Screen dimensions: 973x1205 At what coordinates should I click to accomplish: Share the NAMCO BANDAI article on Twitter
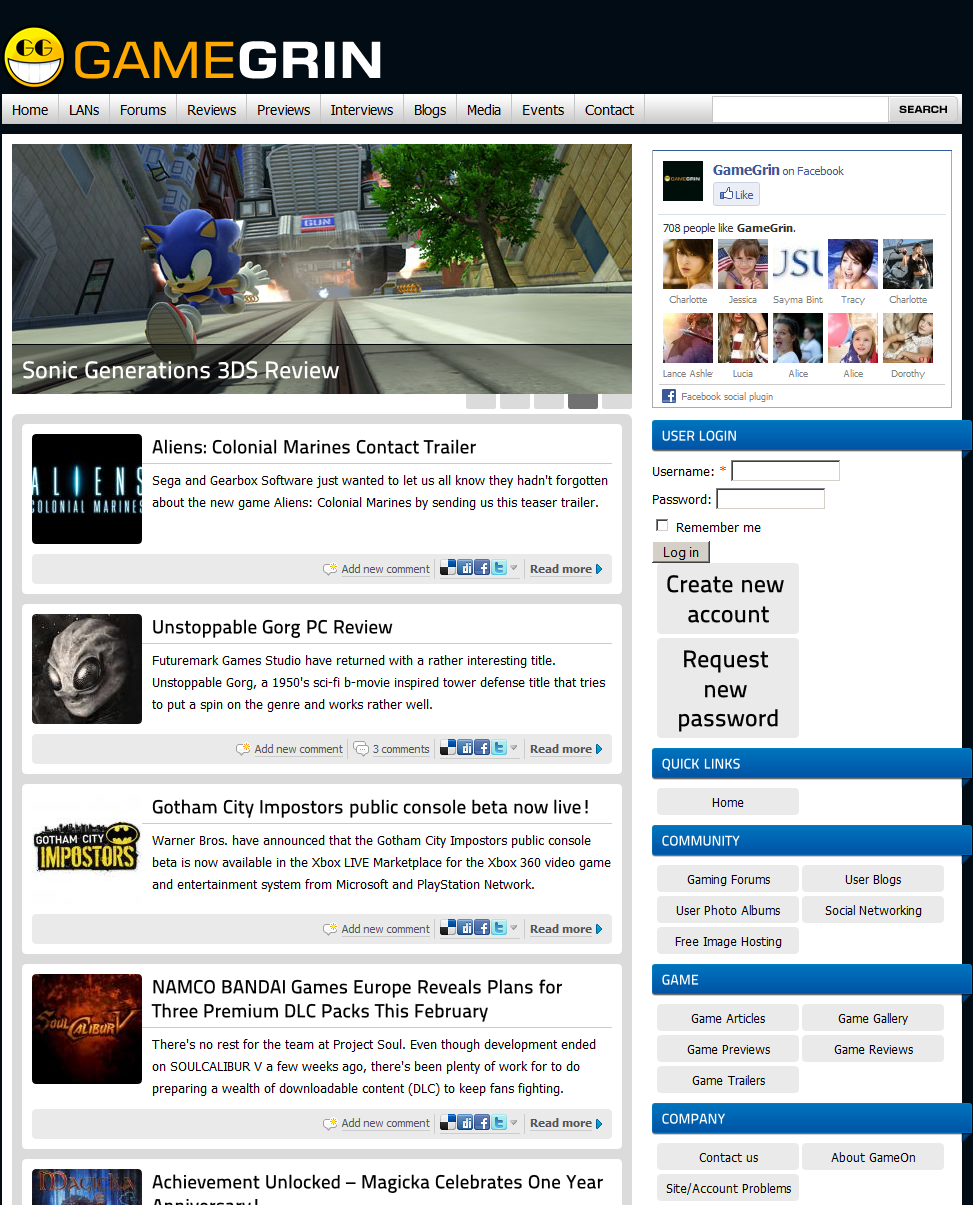[499, 1122]
